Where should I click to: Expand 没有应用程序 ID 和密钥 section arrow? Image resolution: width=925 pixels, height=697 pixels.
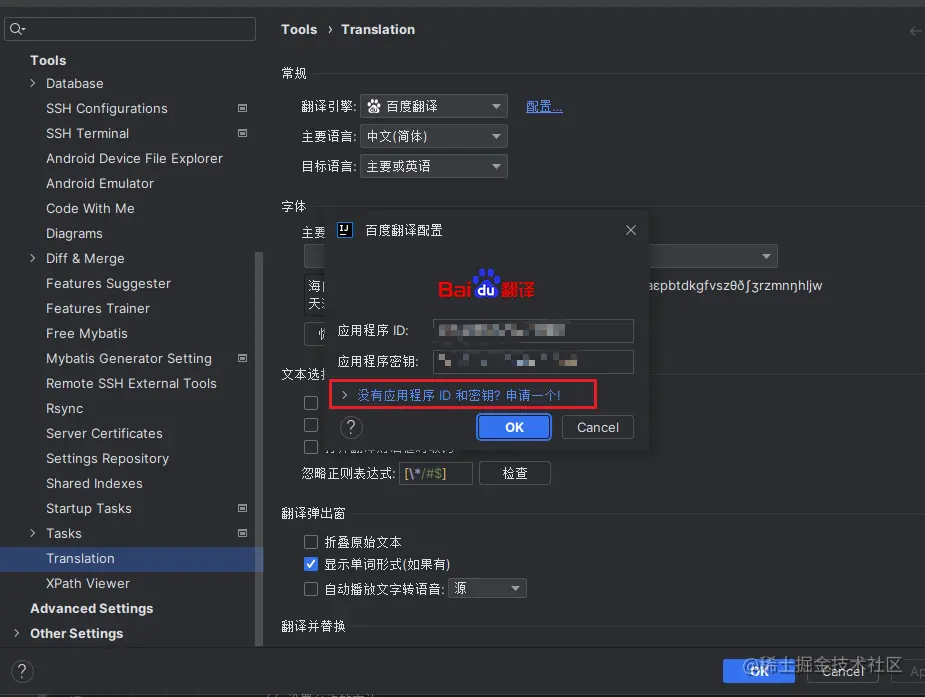[345, 395]
